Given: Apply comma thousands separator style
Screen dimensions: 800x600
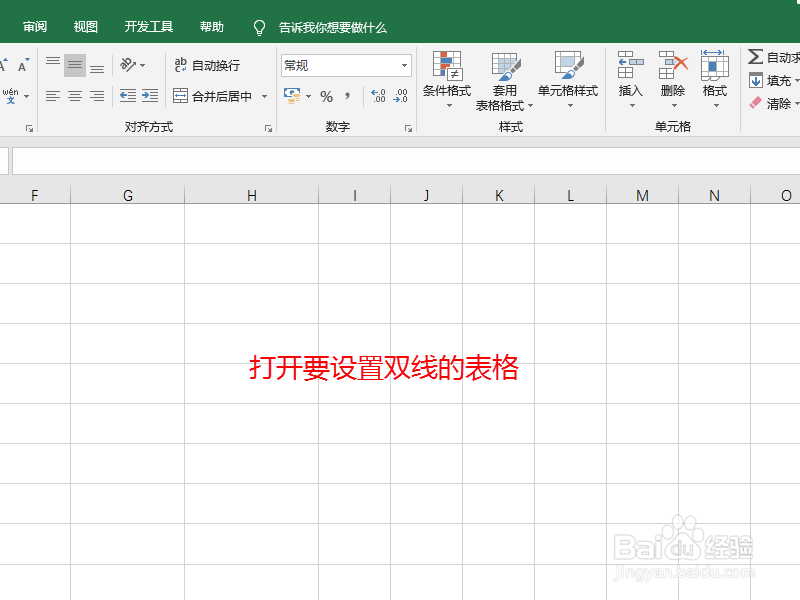Looking at the screenshot, I should (347, 96).
